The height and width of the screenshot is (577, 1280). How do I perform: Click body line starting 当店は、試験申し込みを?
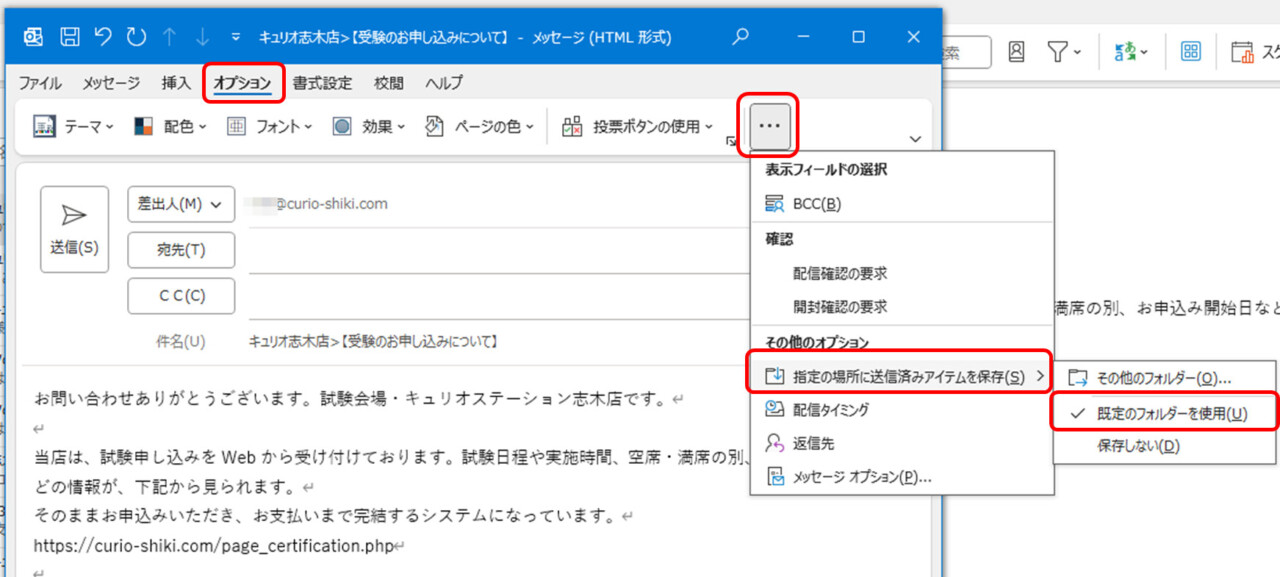click(x=391, y=458)
